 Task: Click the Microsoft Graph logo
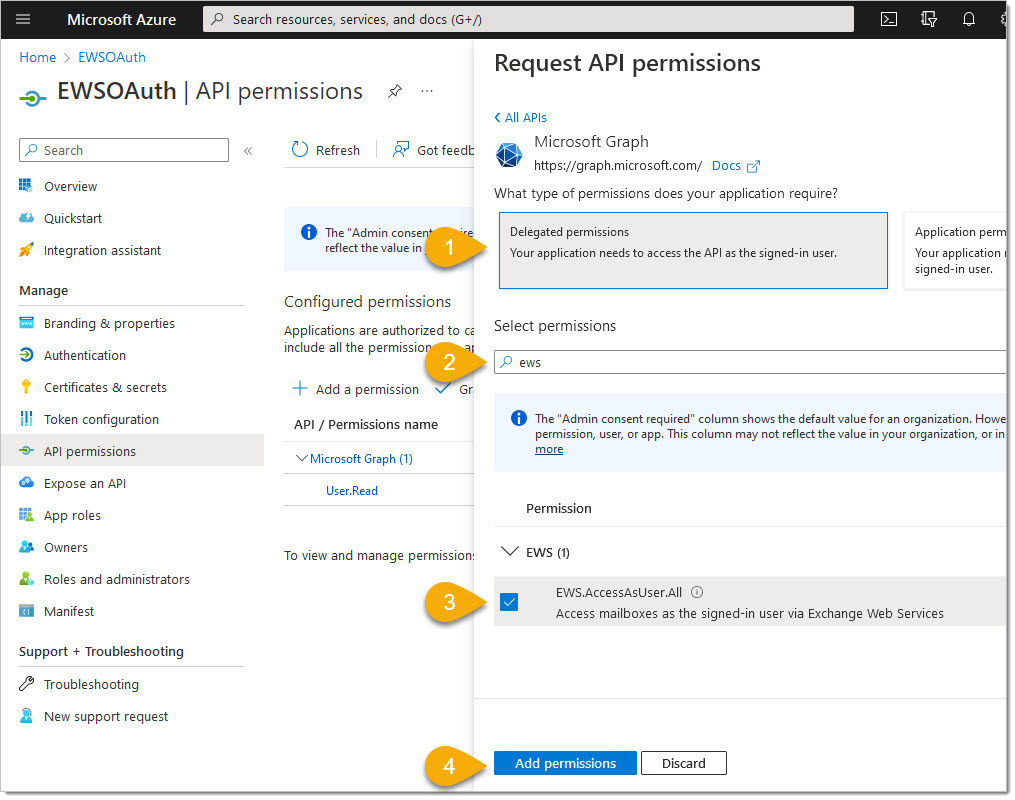[x=510, y=155]
